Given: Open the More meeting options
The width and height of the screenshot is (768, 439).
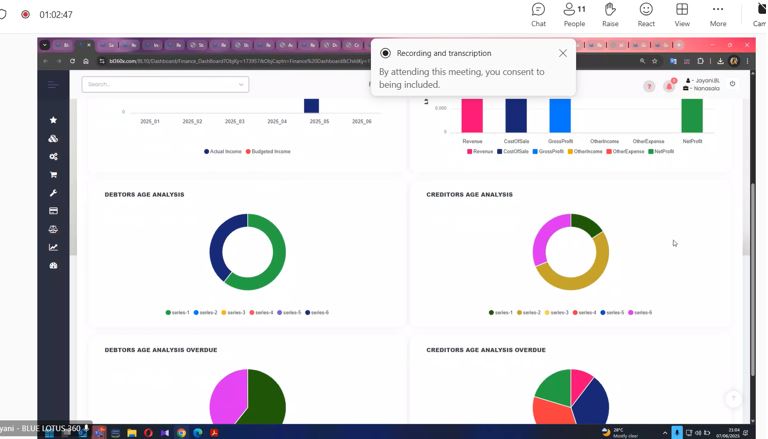Looking at the screenshot, I should (x=718, y=14).
